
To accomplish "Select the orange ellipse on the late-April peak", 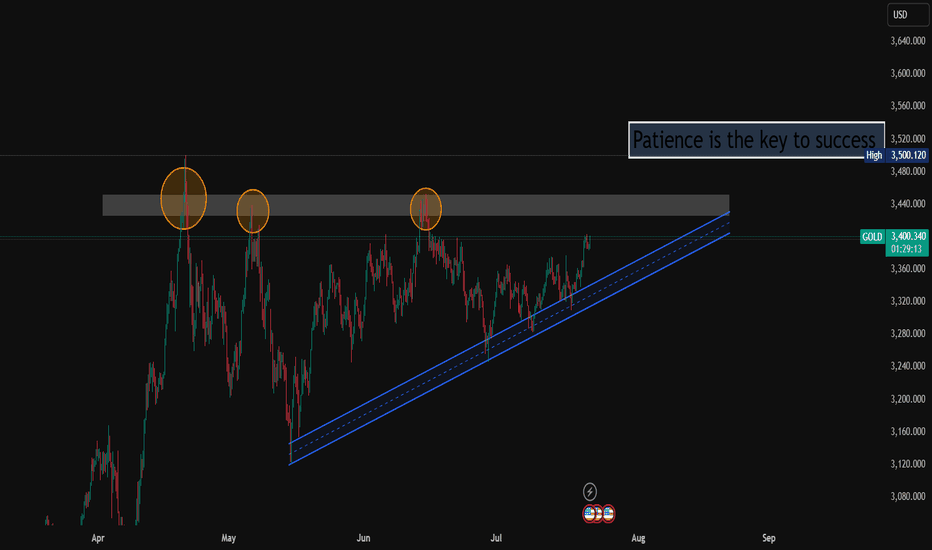I will point(184,199).
